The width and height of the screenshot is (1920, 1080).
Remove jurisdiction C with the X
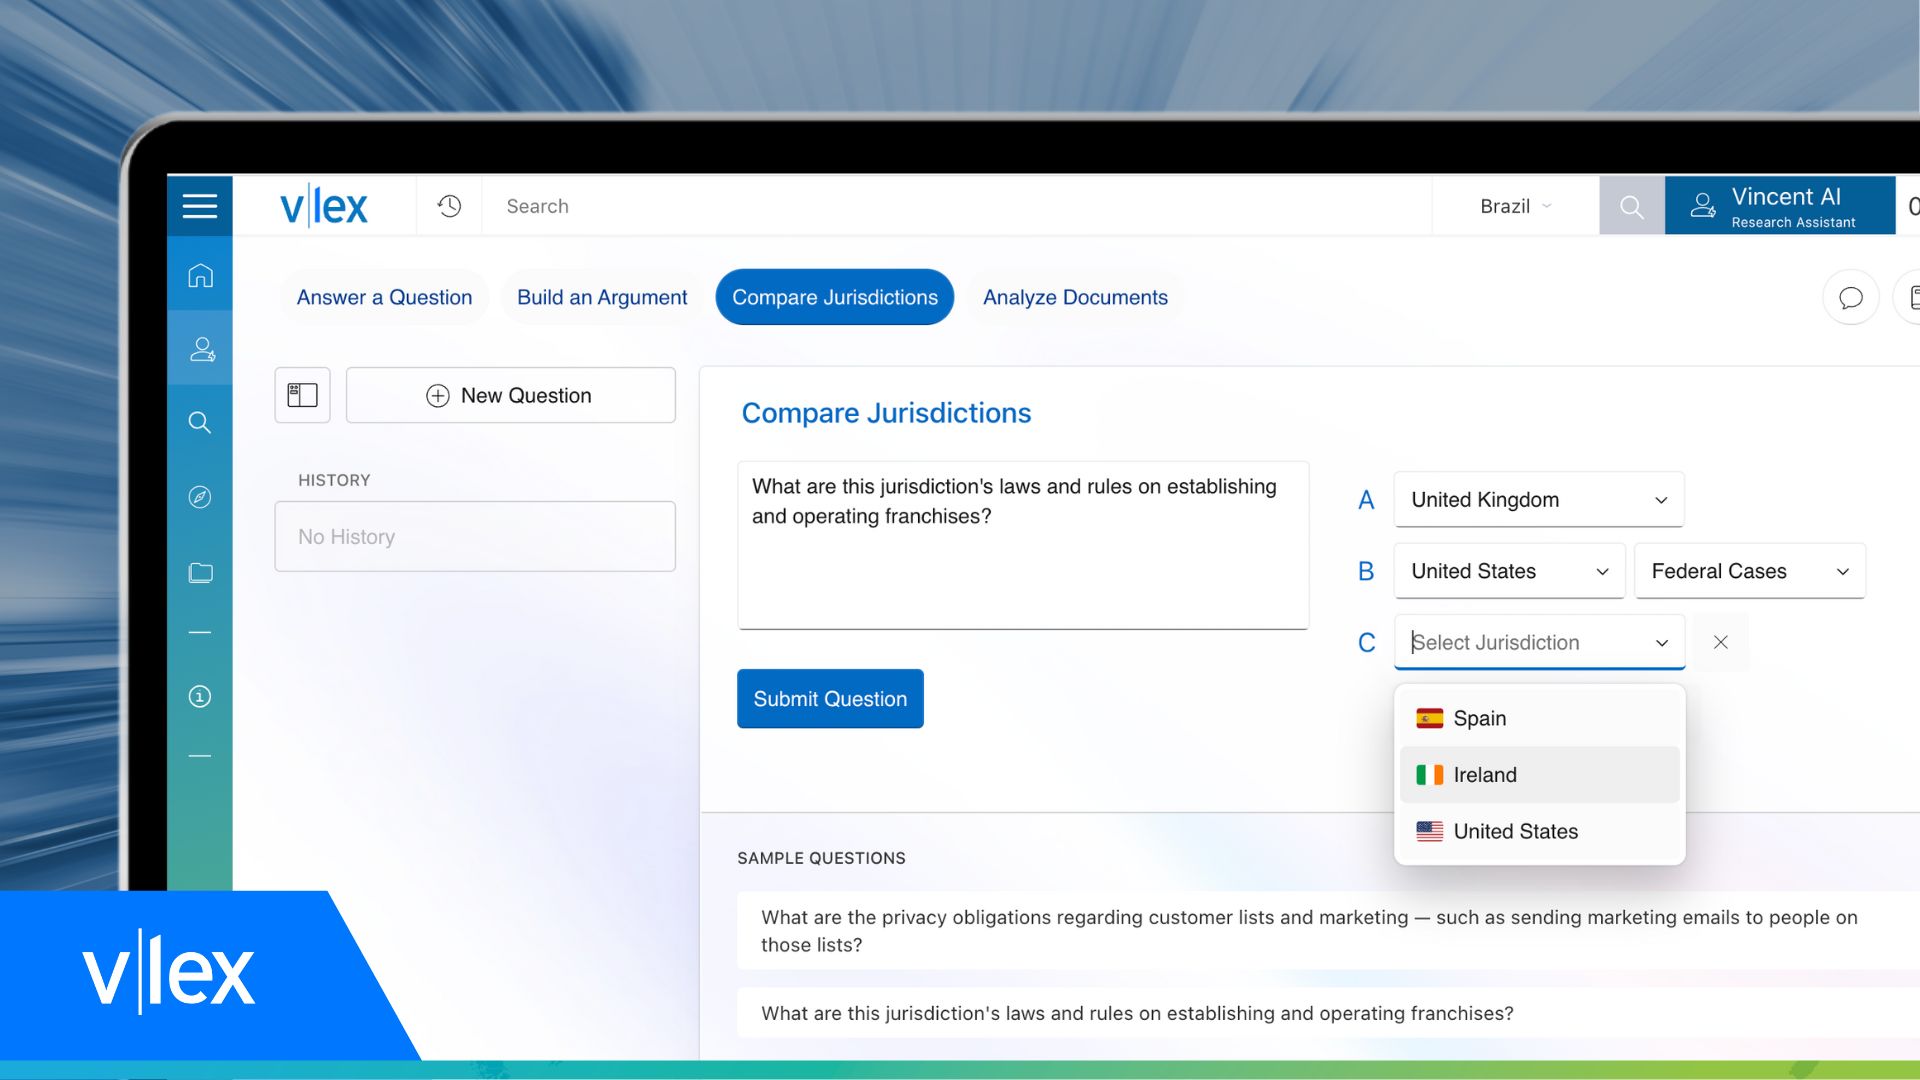tap(1720, 642)
